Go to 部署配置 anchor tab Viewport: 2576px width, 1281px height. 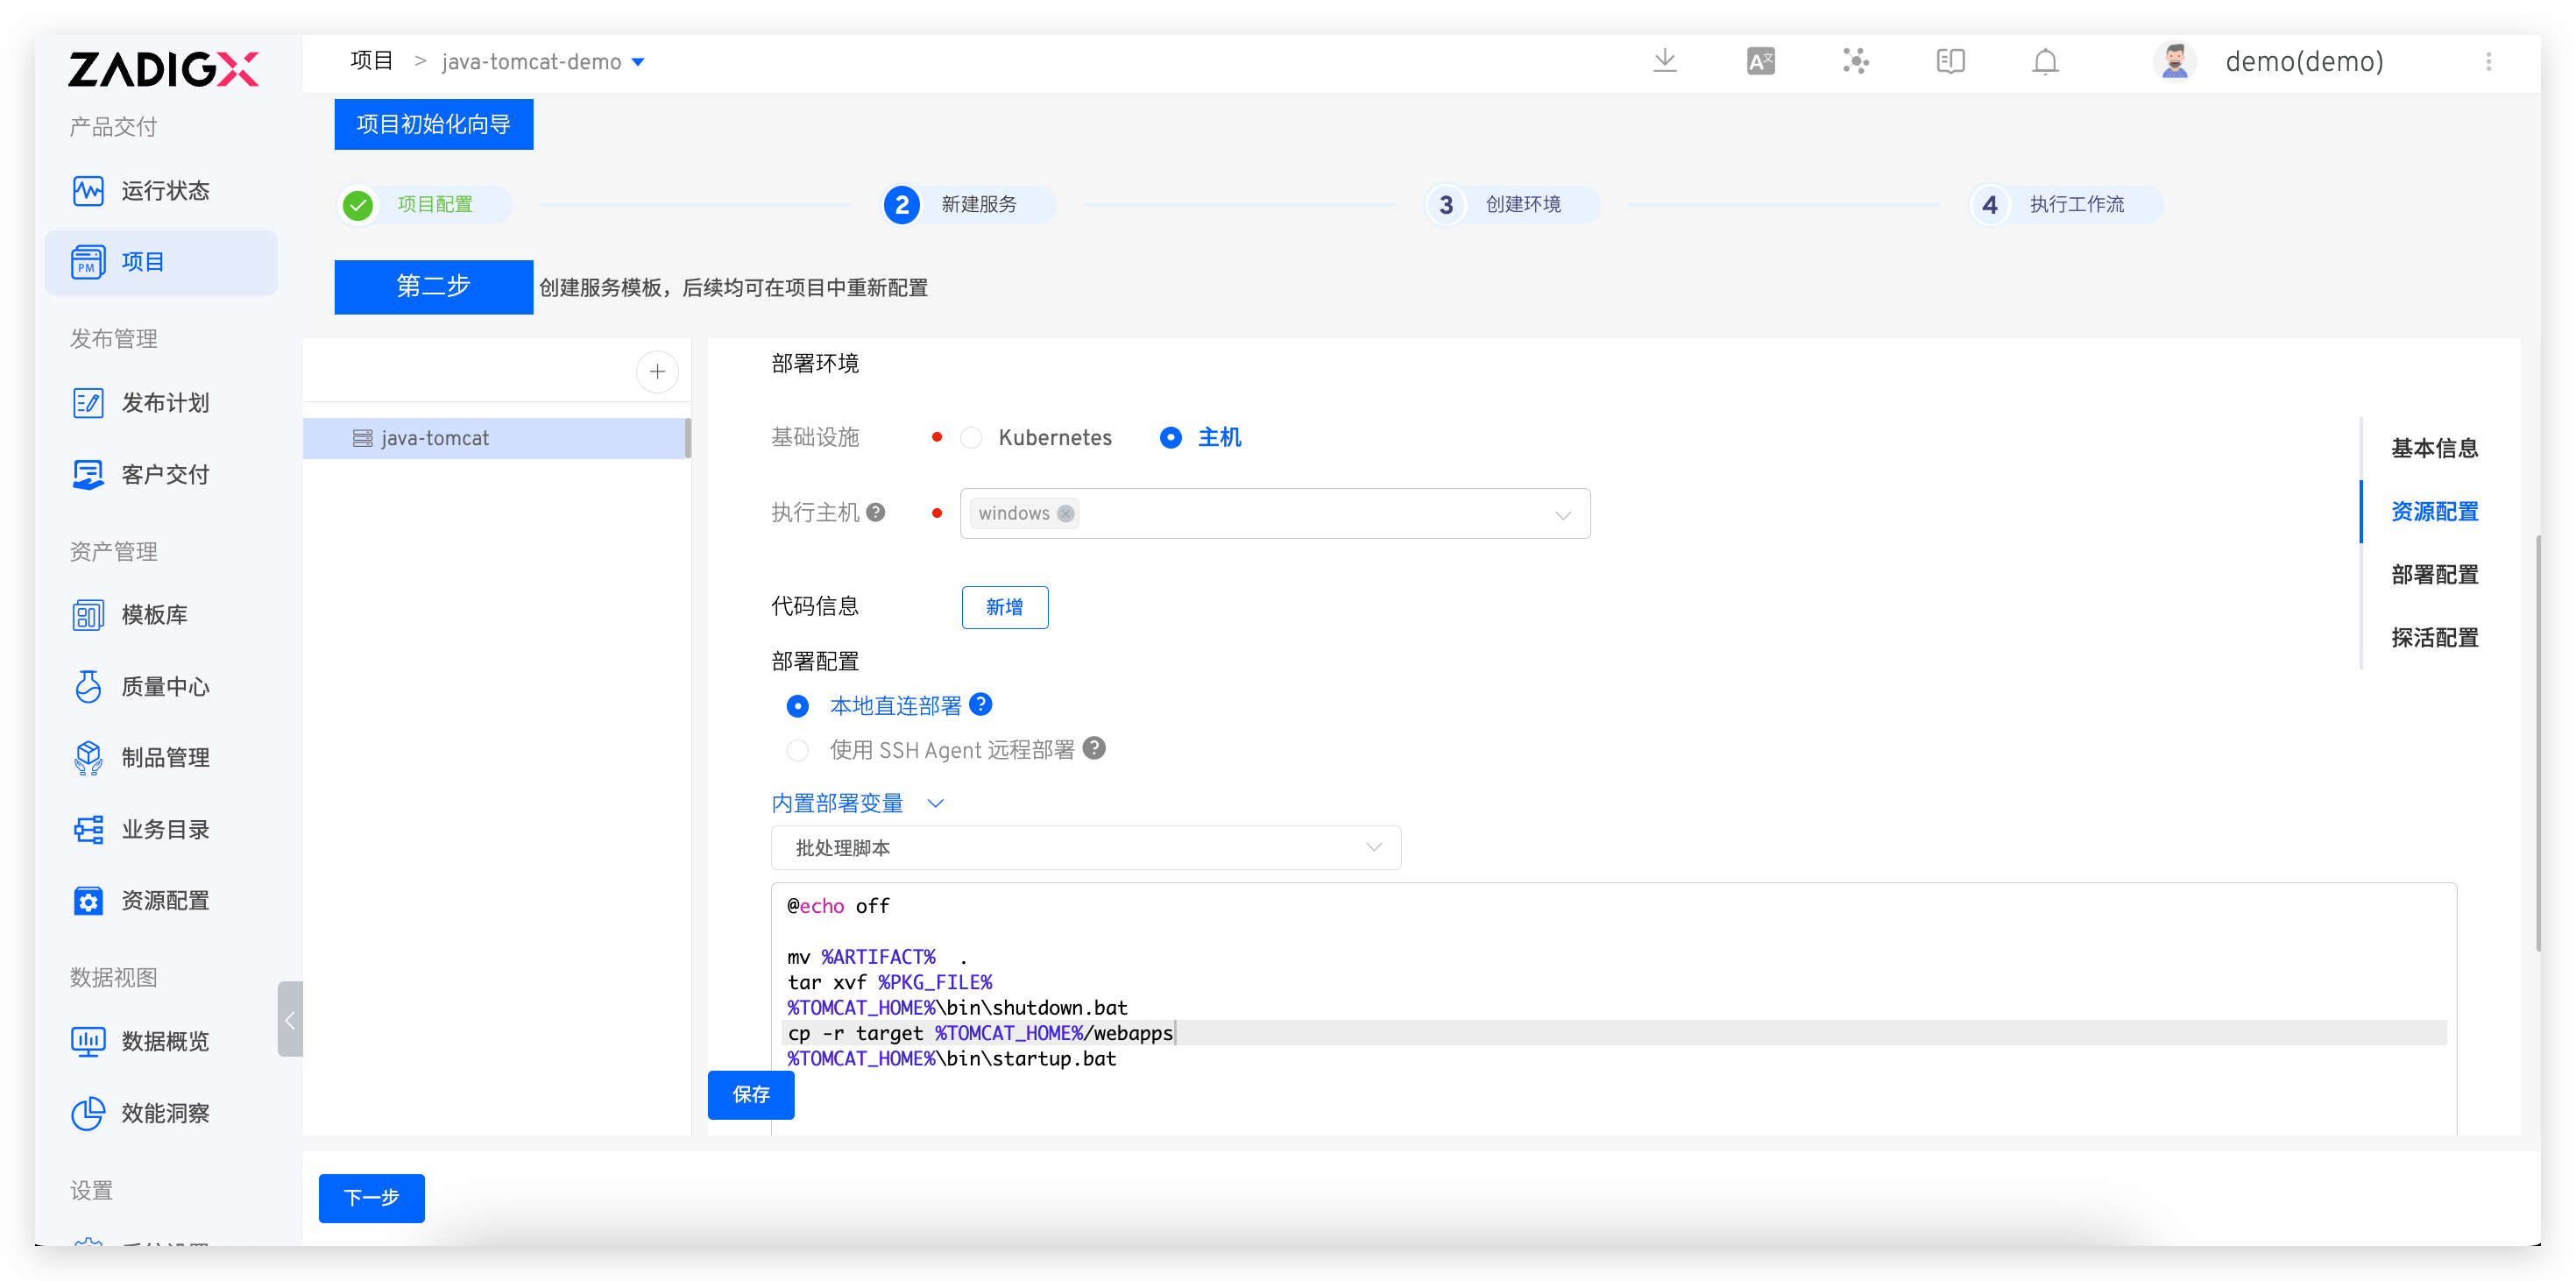tap(2434, 575)
